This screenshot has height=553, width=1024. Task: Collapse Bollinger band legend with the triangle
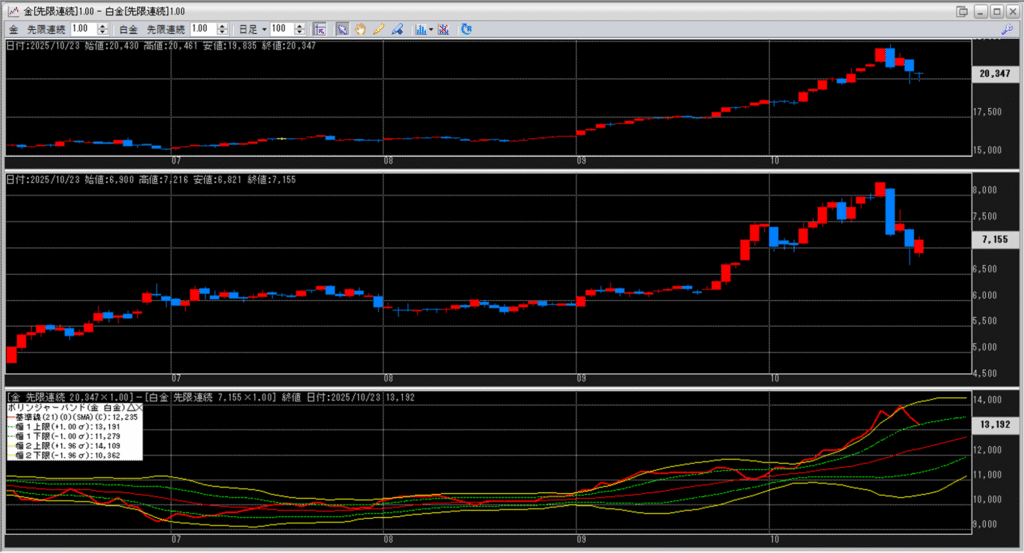129,409
